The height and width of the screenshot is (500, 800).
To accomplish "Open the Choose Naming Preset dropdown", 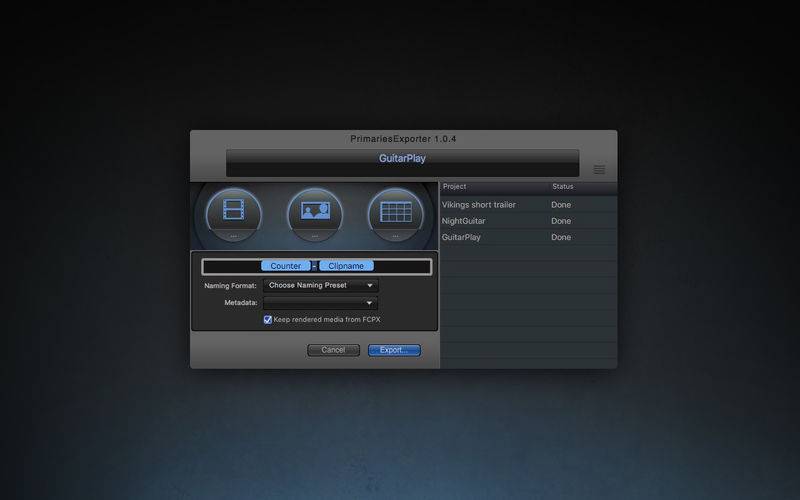I will pos(321,286).
